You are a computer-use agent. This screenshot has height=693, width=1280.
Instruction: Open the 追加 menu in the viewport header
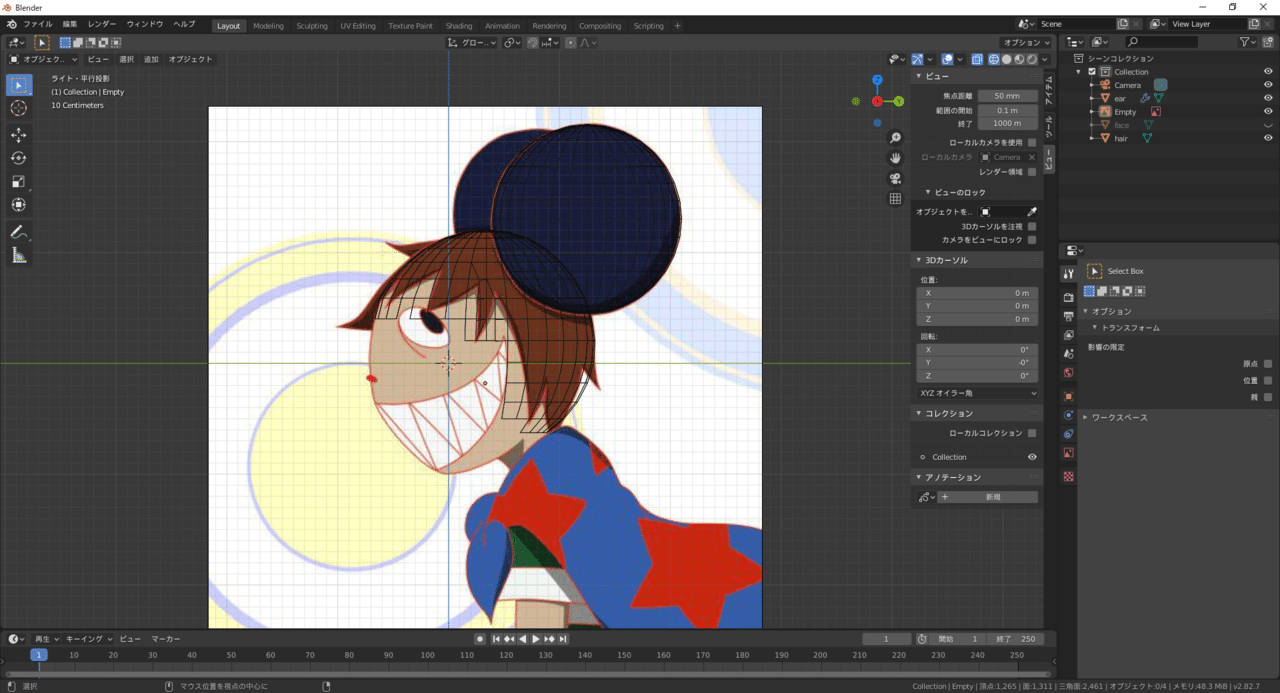(x=151, y=59)
